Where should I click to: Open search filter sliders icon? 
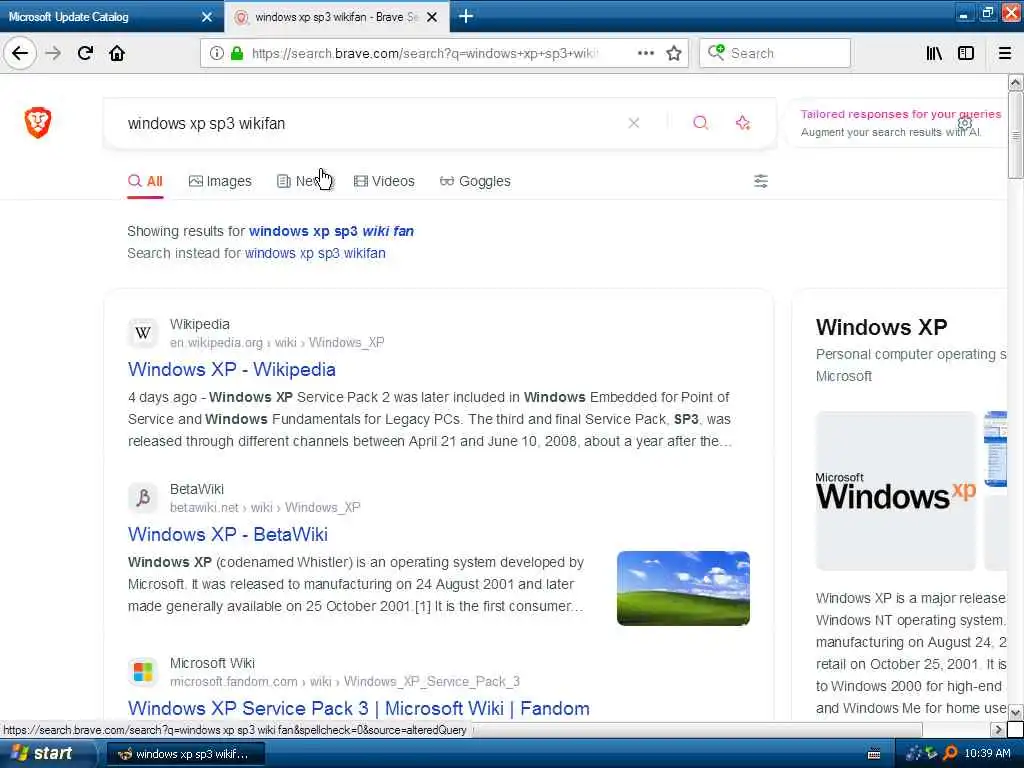click(x=761, y=181)
